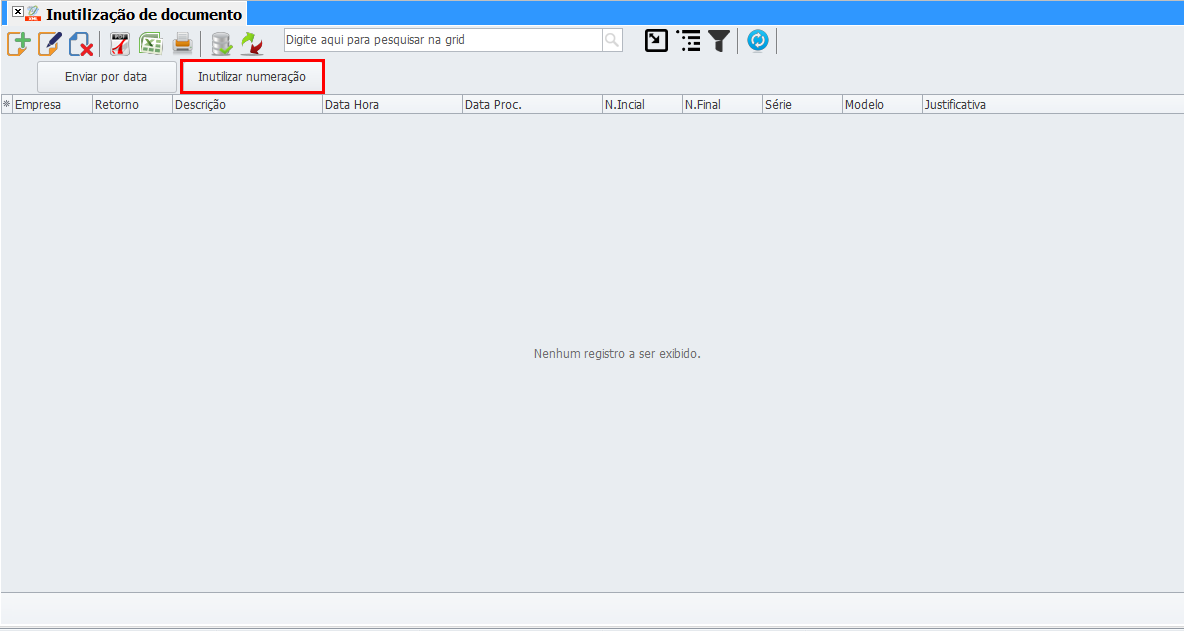The image size is (1184, 631).
Task: Click the magnifier search icon
Action: (611, 40)
